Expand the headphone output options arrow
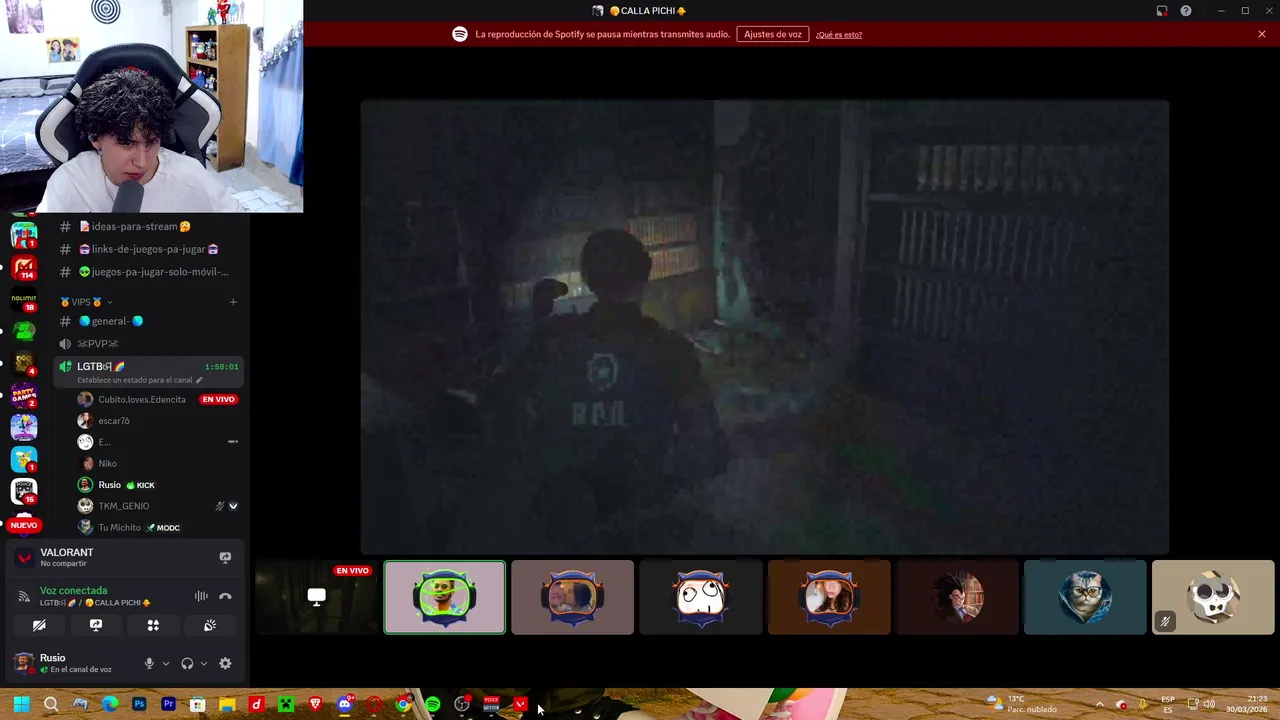Viewport: 1280px width, 720px height. pos(204,663)
